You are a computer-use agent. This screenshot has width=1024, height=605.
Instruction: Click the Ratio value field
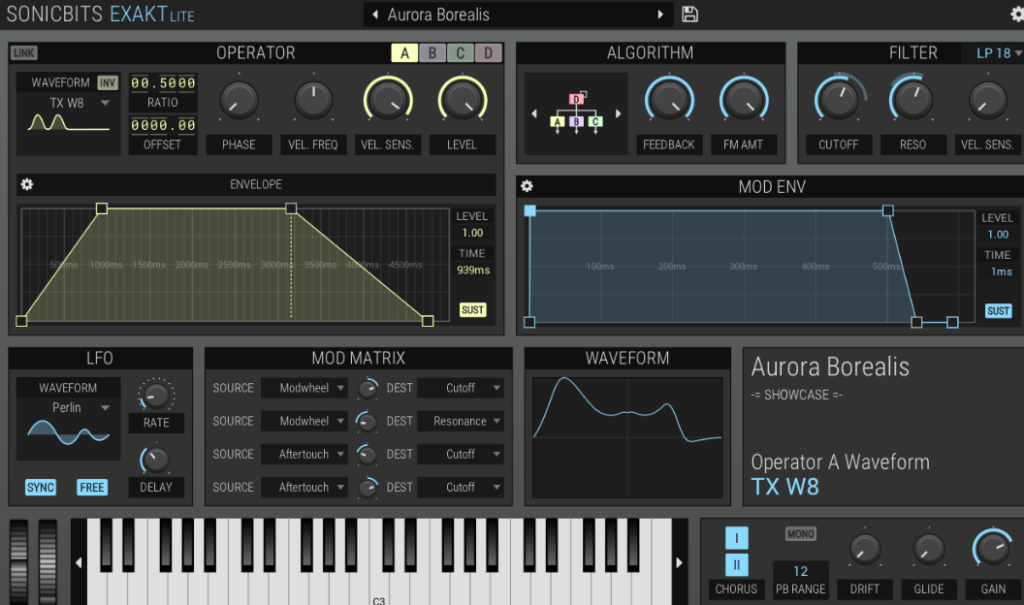click(163, 83)
